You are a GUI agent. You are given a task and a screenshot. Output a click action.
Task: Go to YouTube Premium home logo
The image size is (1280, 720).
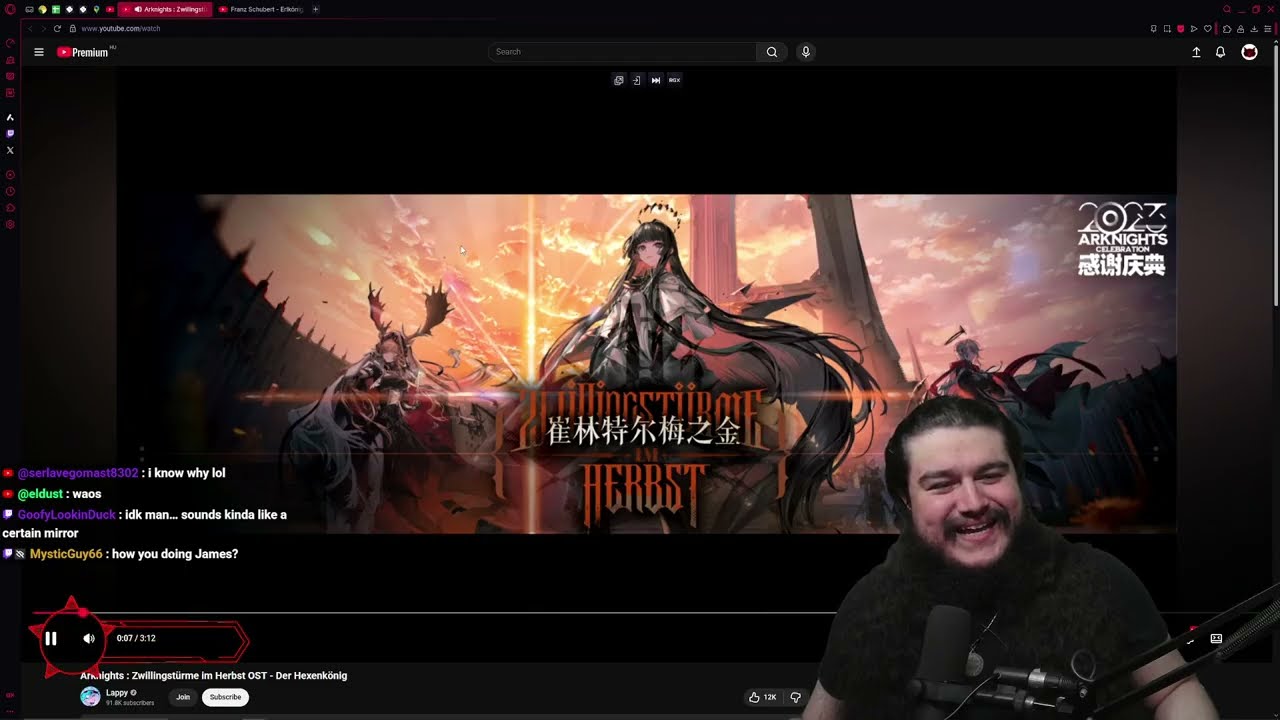click(x=82, y=52)
